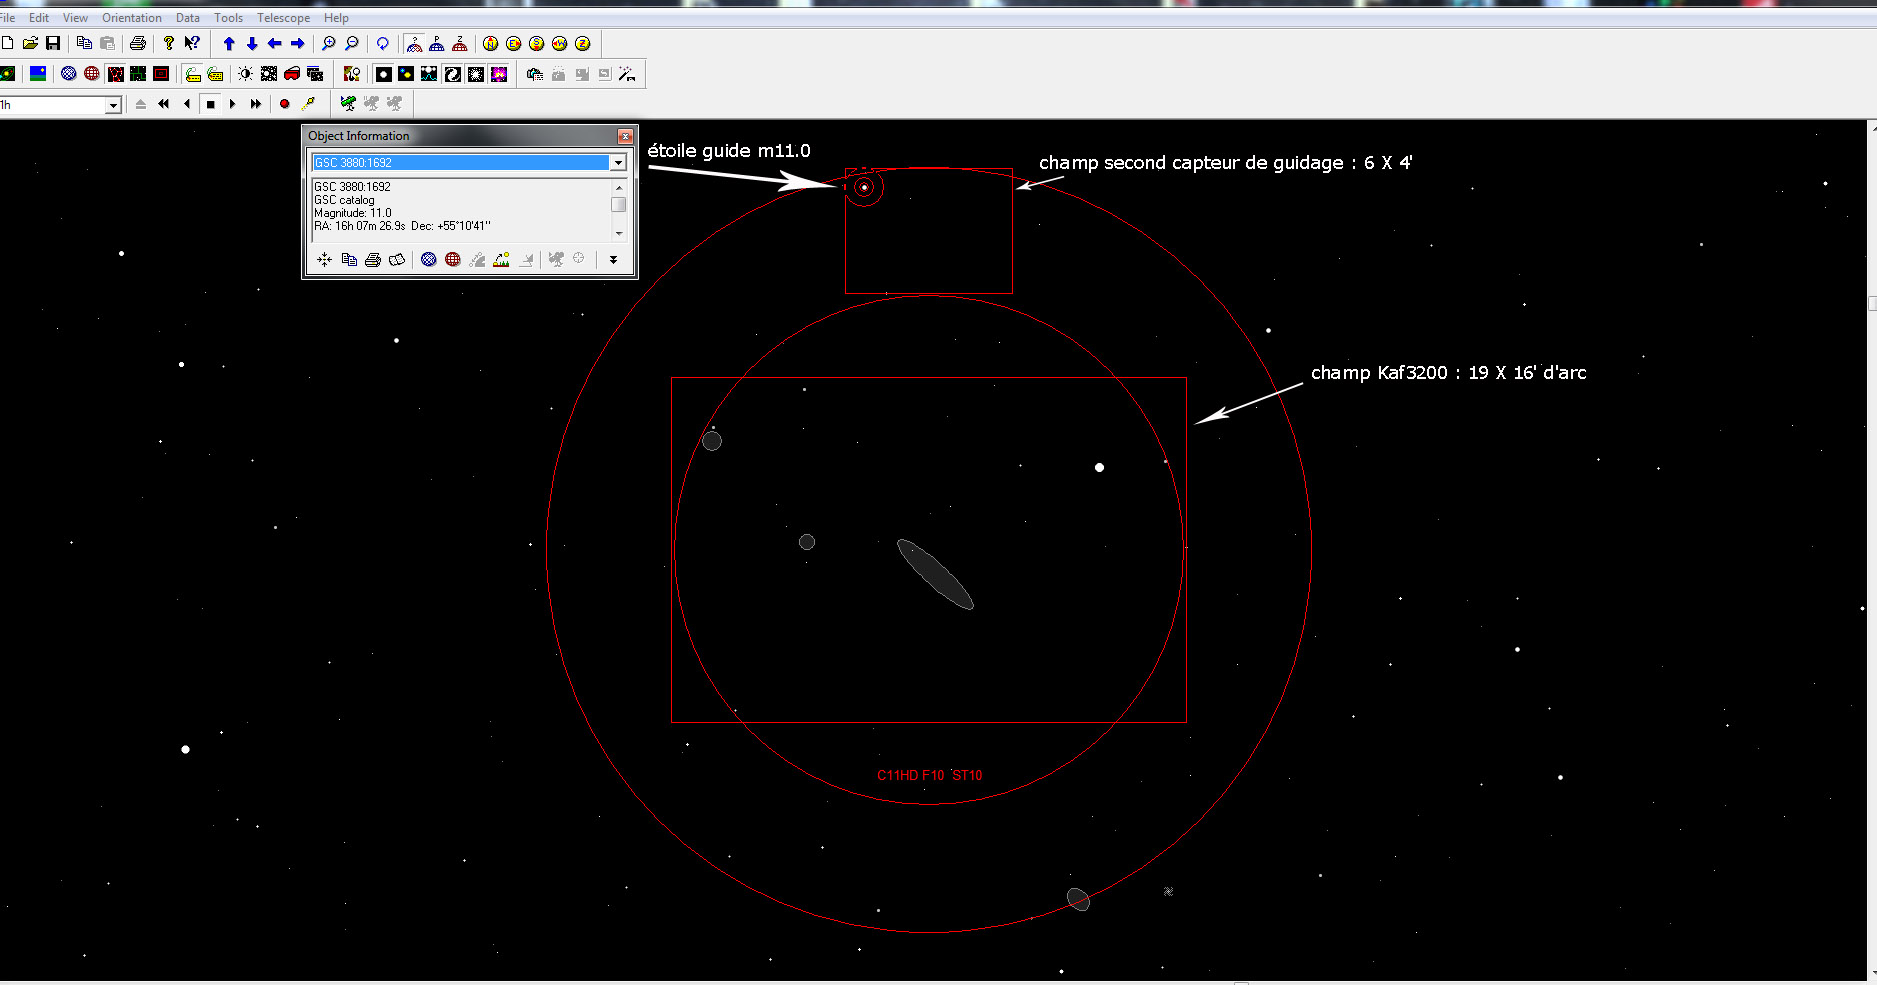This screenshot has height=985, width=1877.
Task: Print object info from Object Information panel
Action: tap(373, 259)
